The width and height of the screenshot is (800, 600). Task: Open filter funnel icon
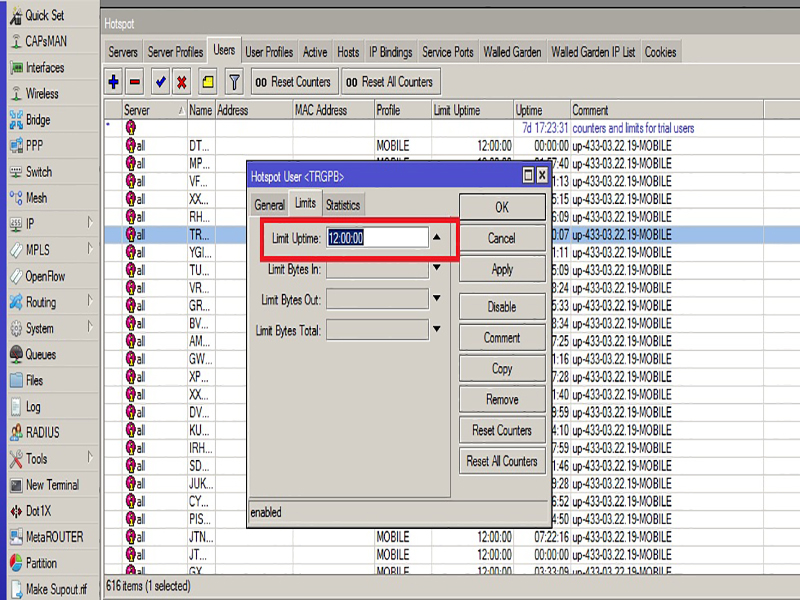point(234,82)
